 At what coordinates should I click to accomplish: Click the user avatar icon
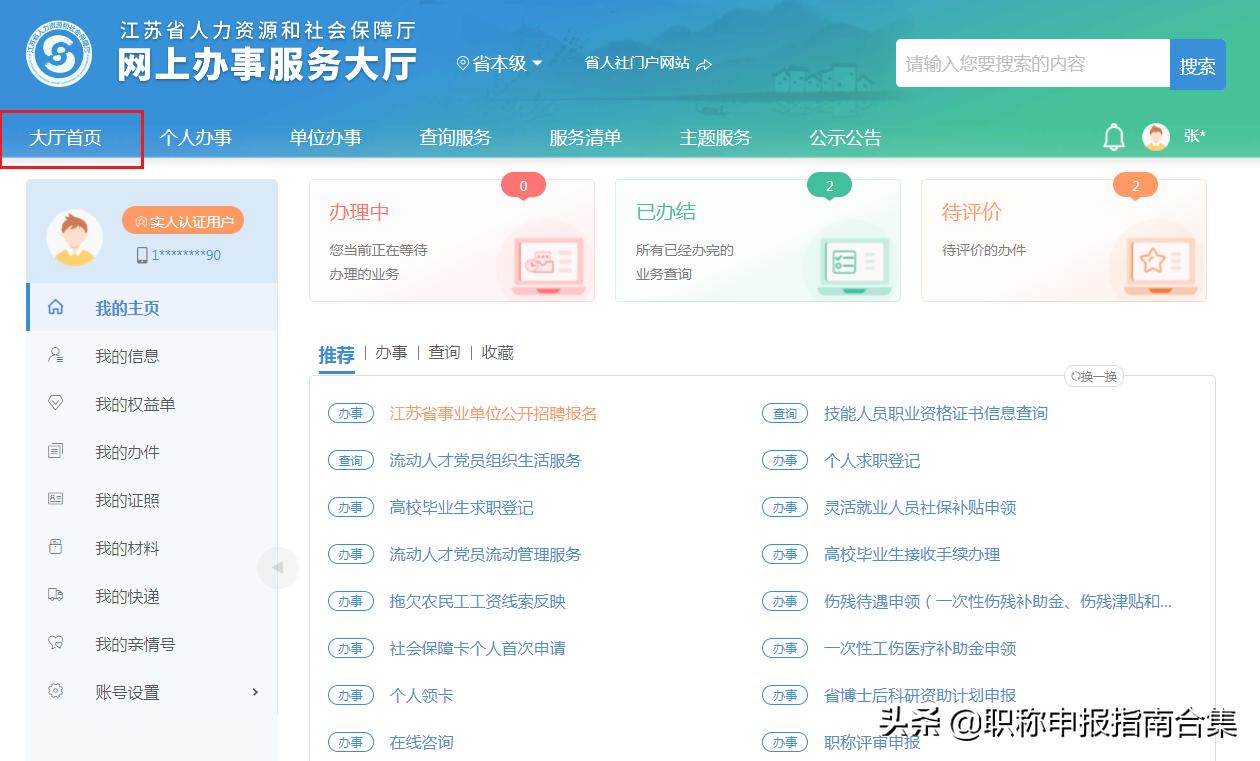pyautogui.click(x=1155, y=137)
